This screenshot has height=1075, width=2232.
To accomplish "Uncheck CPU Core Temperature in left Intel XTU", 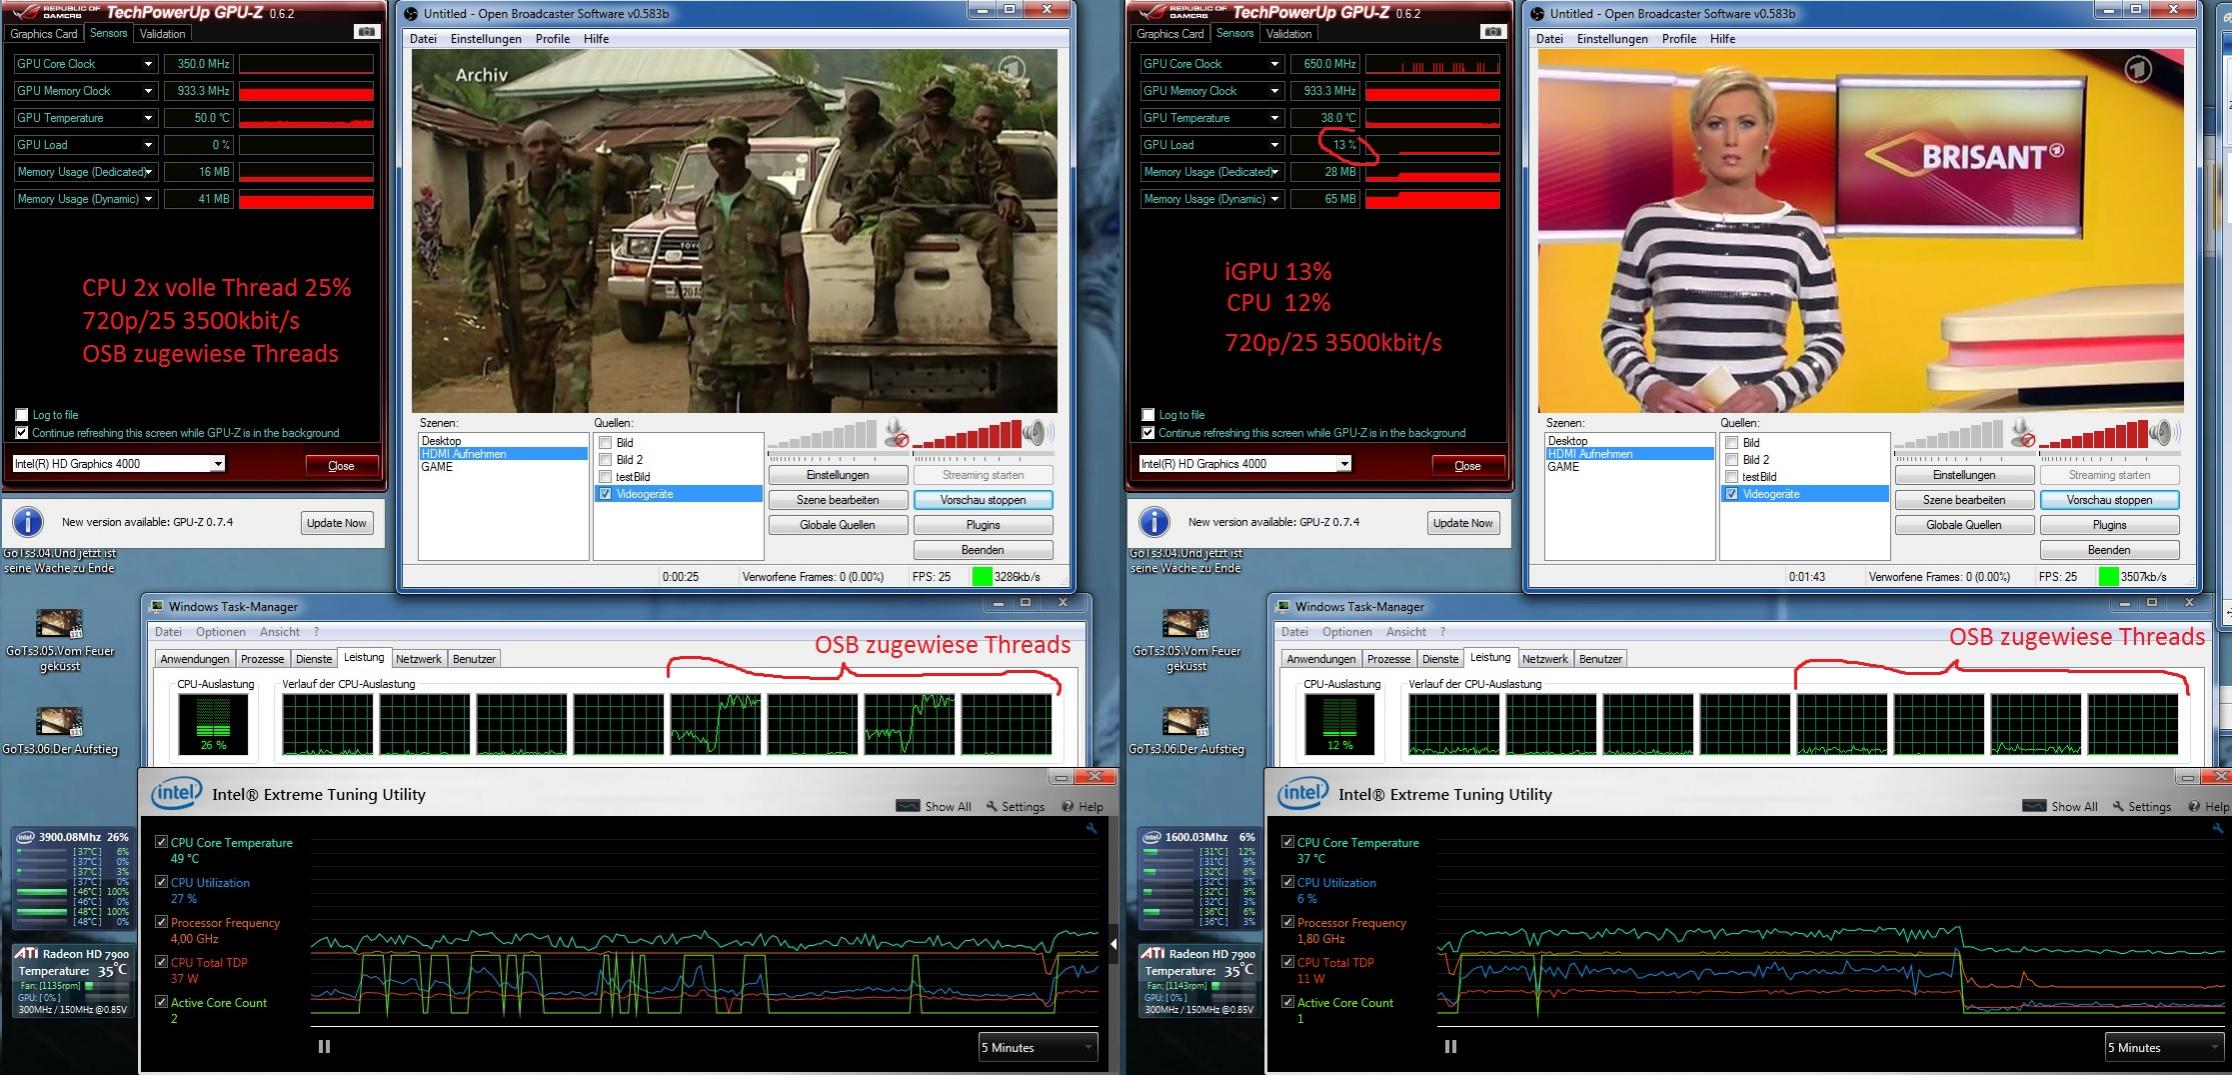I will (x=161, y=842).
